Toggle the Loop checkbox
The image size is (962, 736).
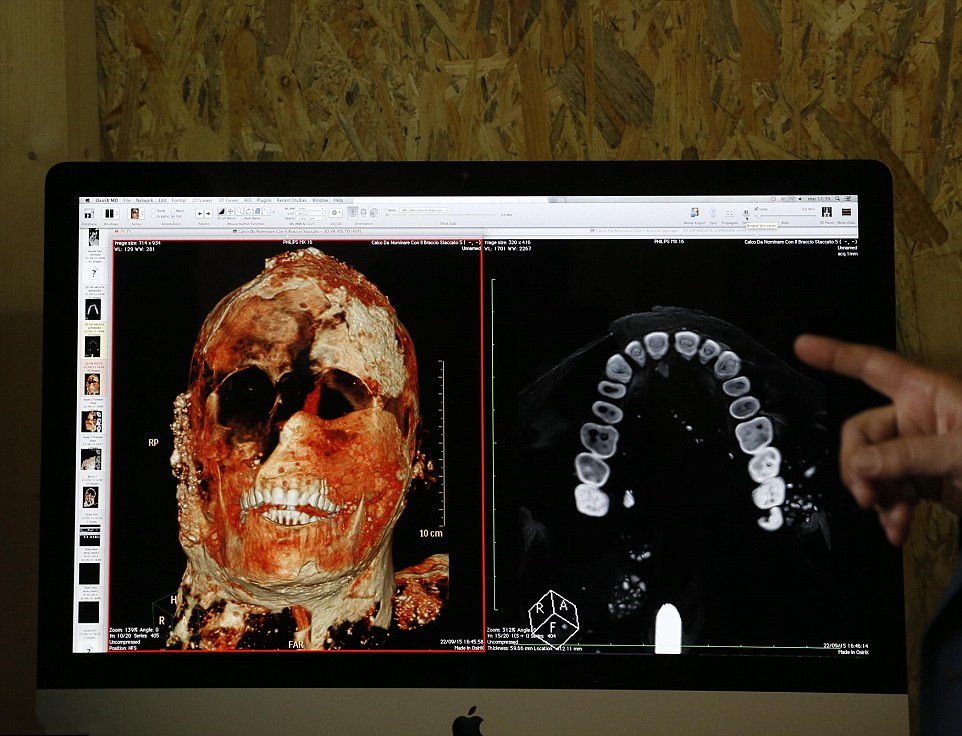[x=756, y=209]
